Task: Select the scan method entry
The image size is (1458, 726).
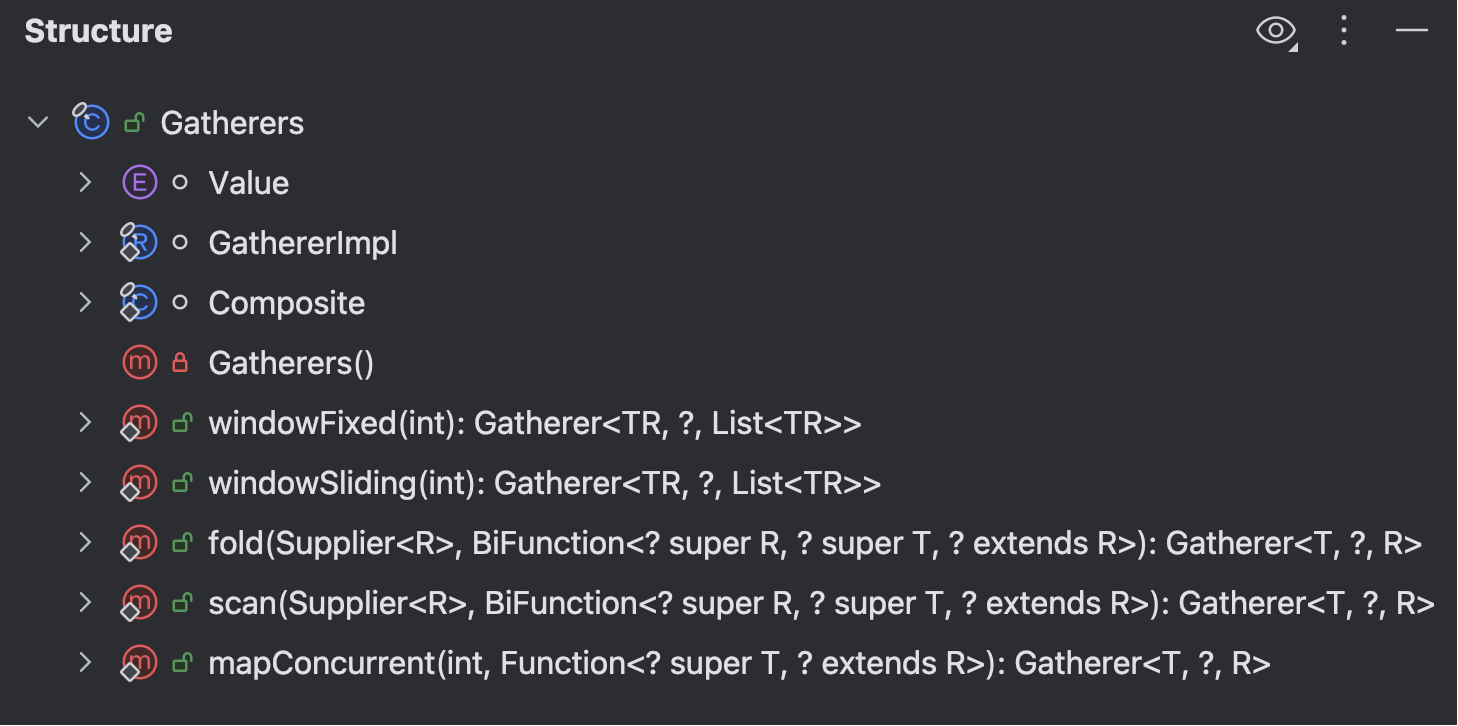Action: tap(821, 604)
